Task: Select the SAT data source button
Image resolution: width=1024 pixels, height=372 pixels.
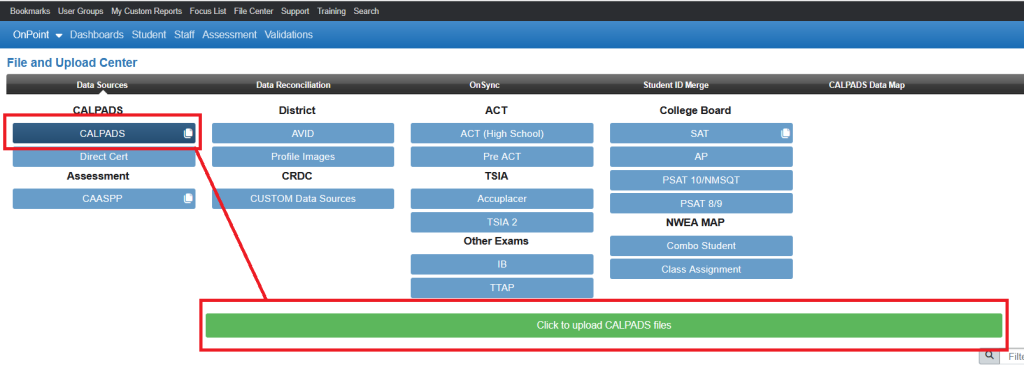Action: coord(701,133)
